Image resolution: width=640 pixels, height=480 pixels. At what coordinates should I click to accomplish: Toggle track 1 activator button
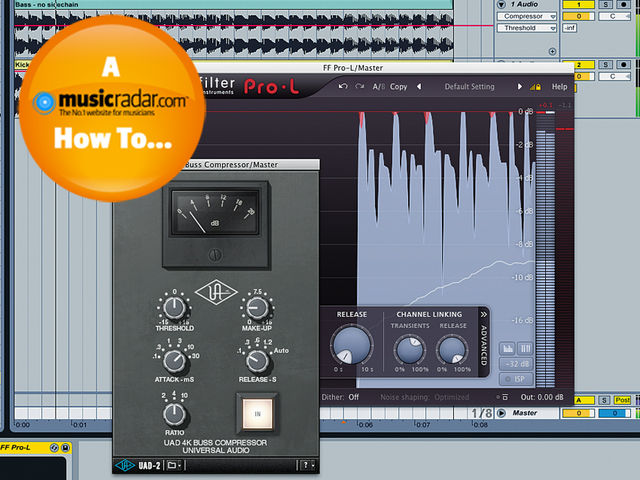tap(578, 4)
